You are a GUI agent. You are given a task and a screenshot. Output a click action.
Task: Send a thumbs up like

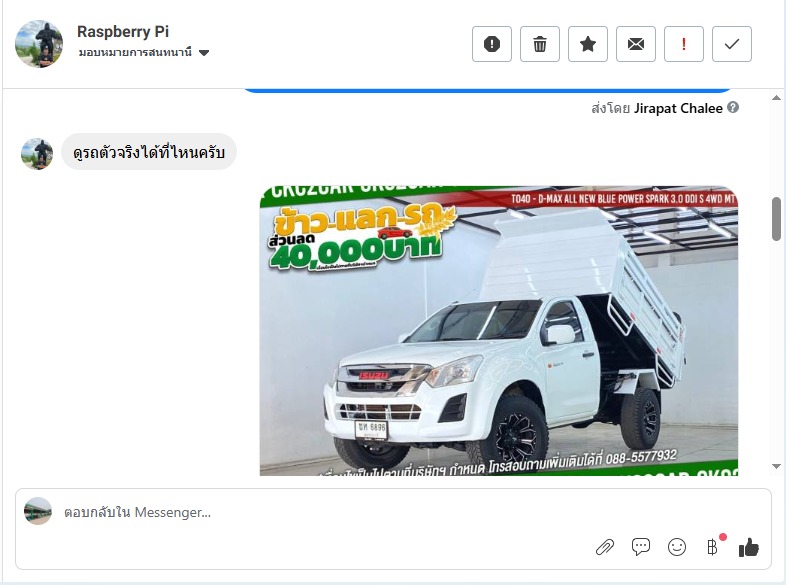click(749, 547)
